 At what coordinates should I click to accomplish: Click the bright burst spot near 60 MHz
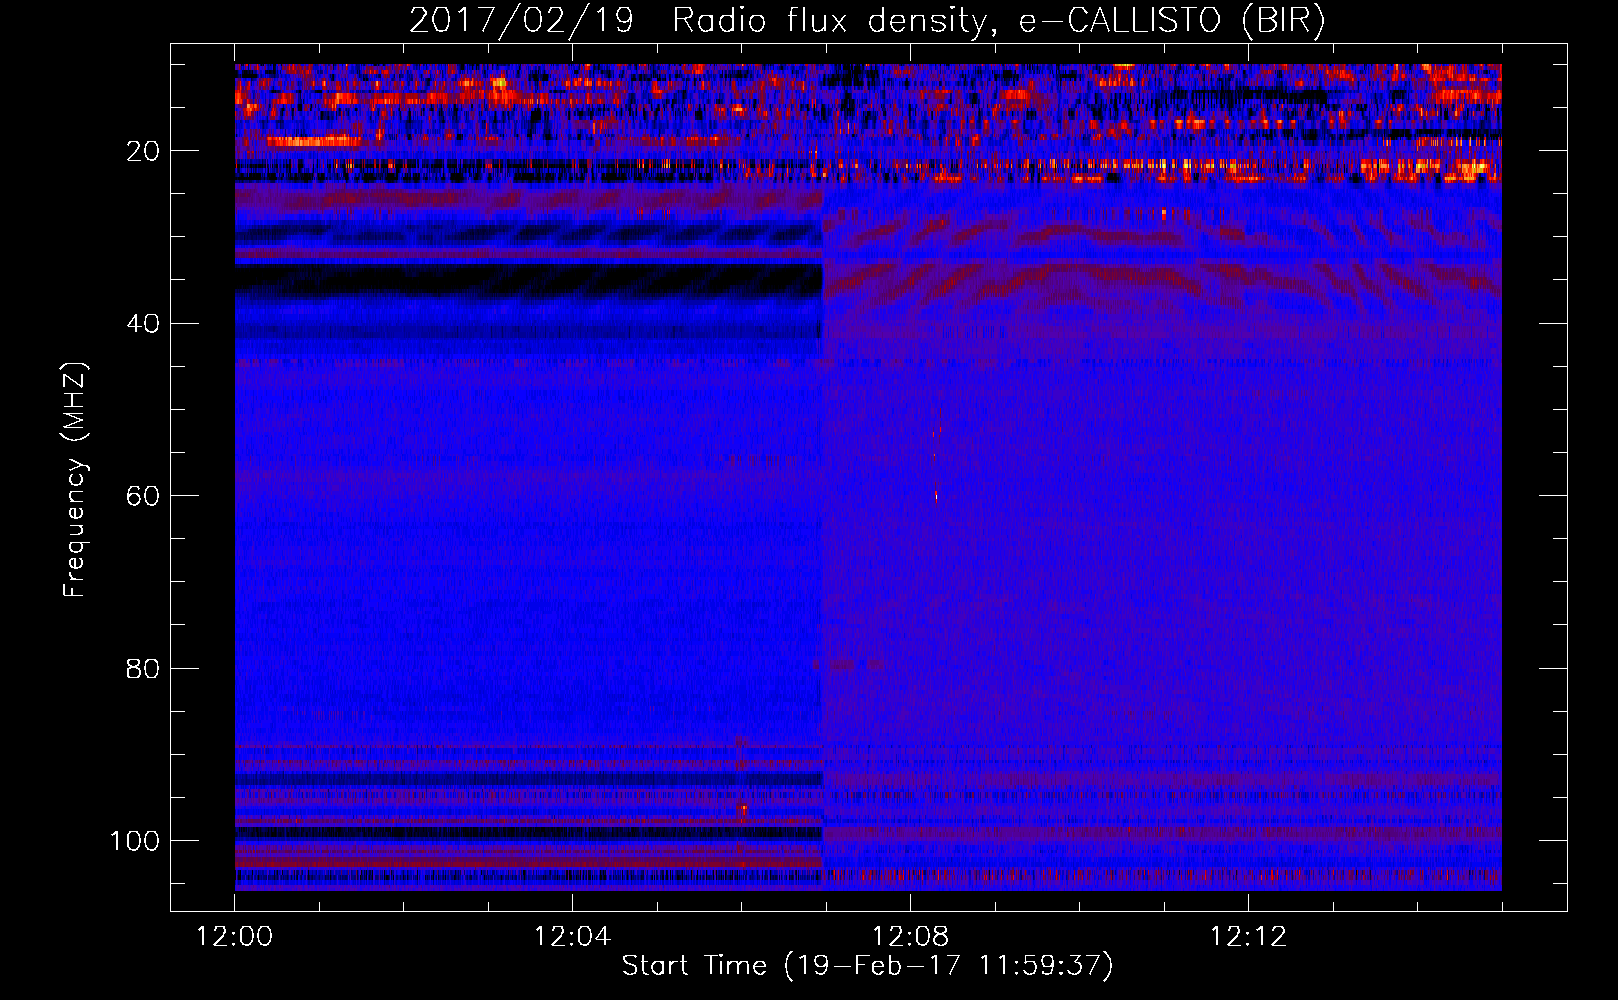click(937, 495)
